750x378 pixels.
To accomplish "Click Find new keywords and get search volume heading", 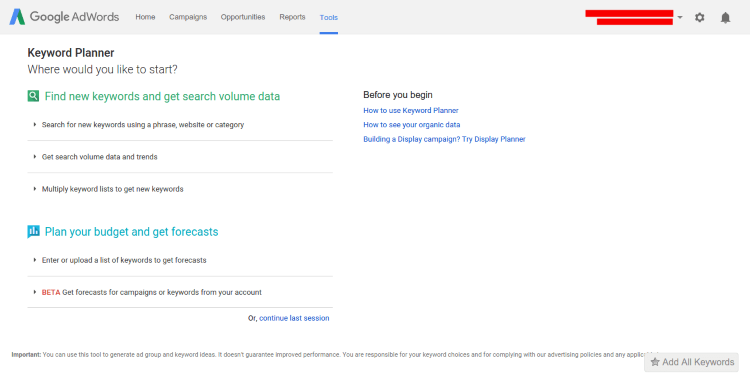I will pyautogui.click(x=162, y=96).
